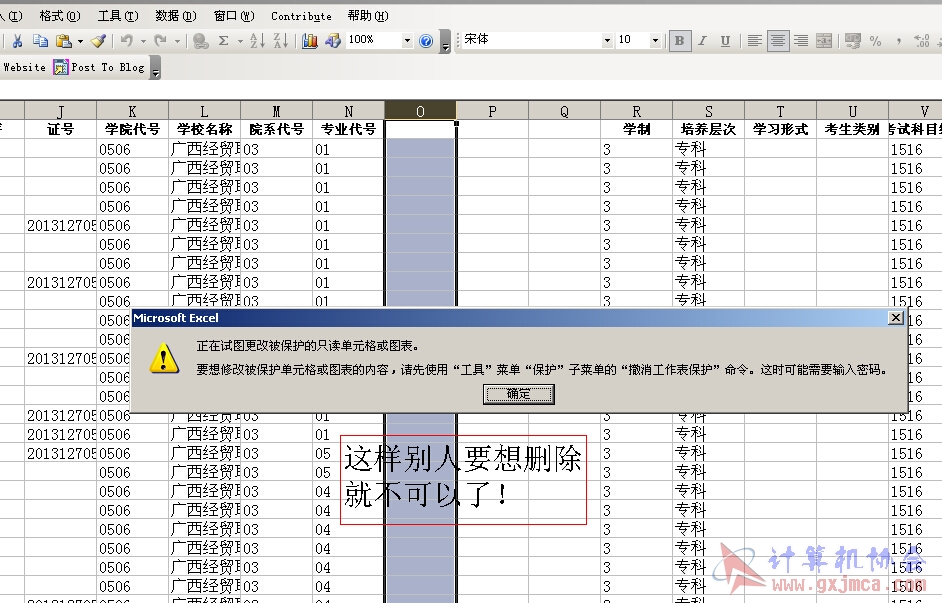
Task: Click the Redo arrow icon
Action: [x=160, y=41]
